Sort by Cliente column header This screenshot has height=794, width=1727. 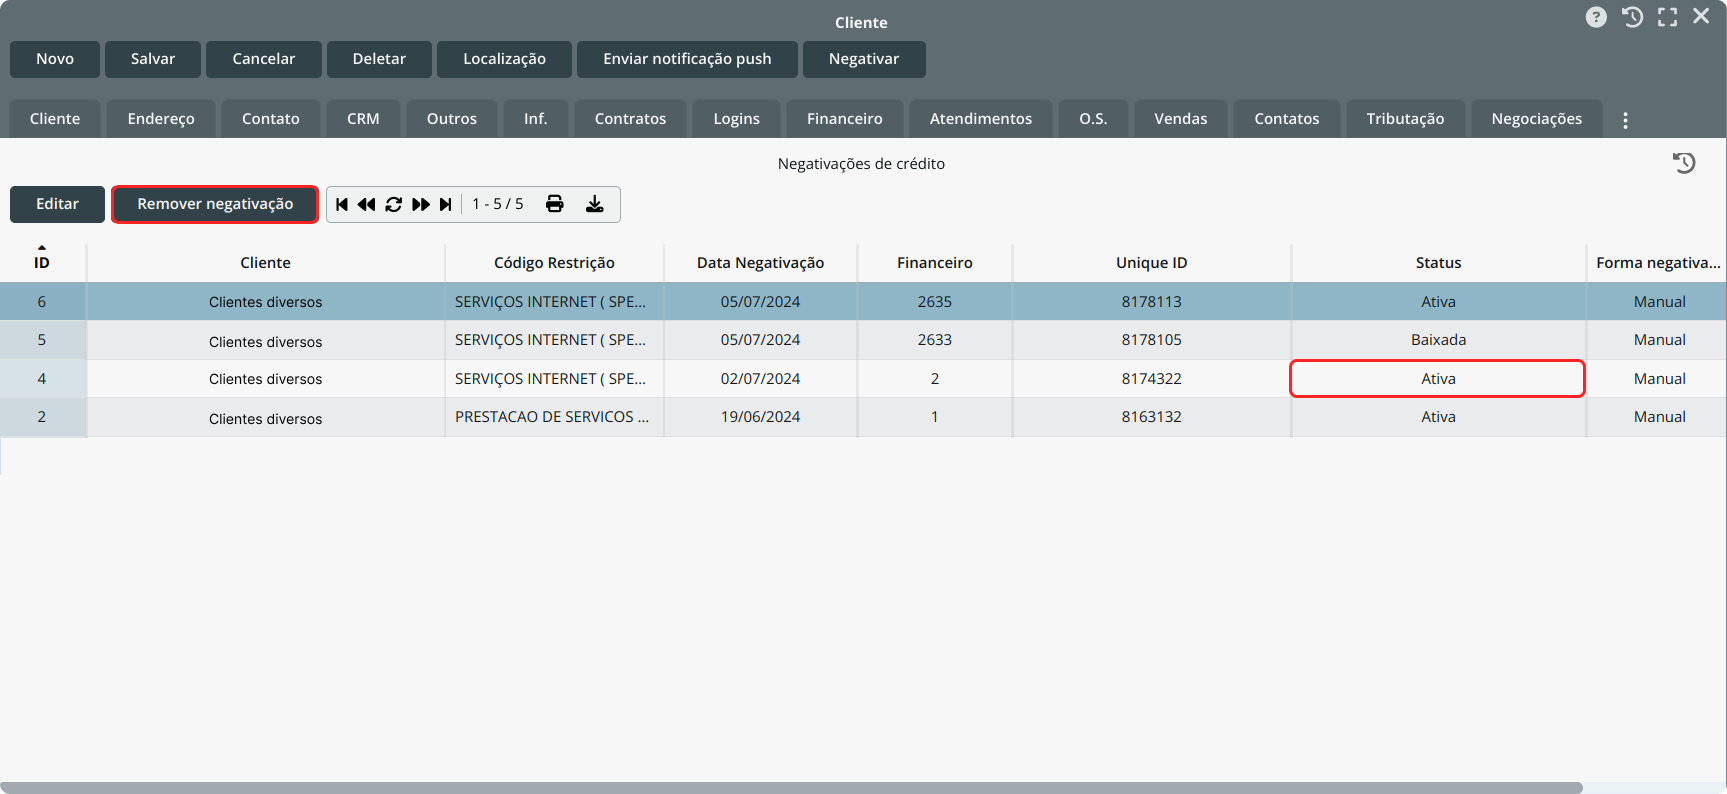click(265, 262)
